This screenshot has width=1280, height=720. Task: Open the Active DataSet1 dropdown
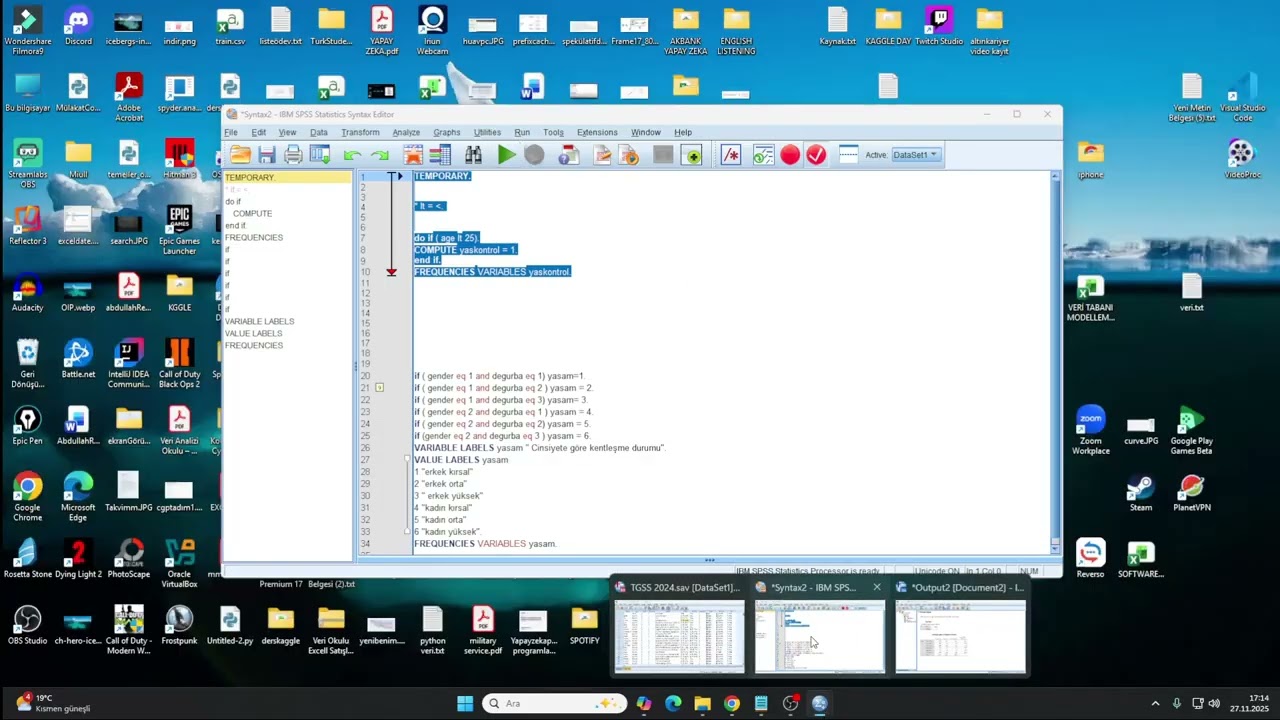[x=915, y=155]
